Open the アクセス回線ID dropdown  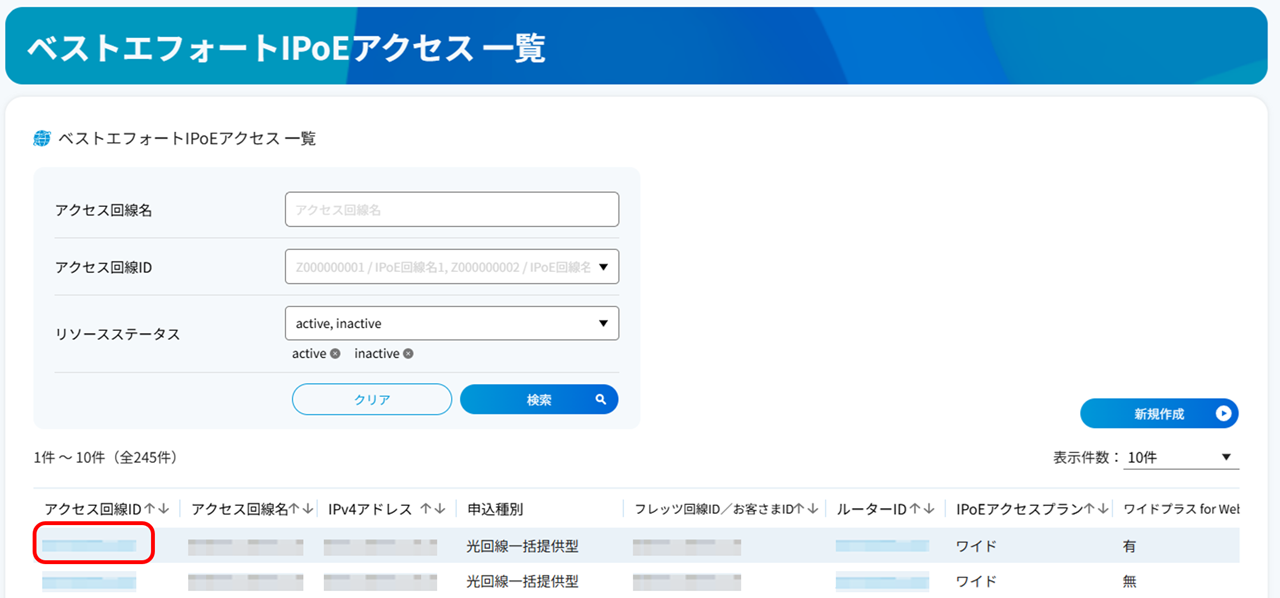pyautogui.click(x=452, y=267)
